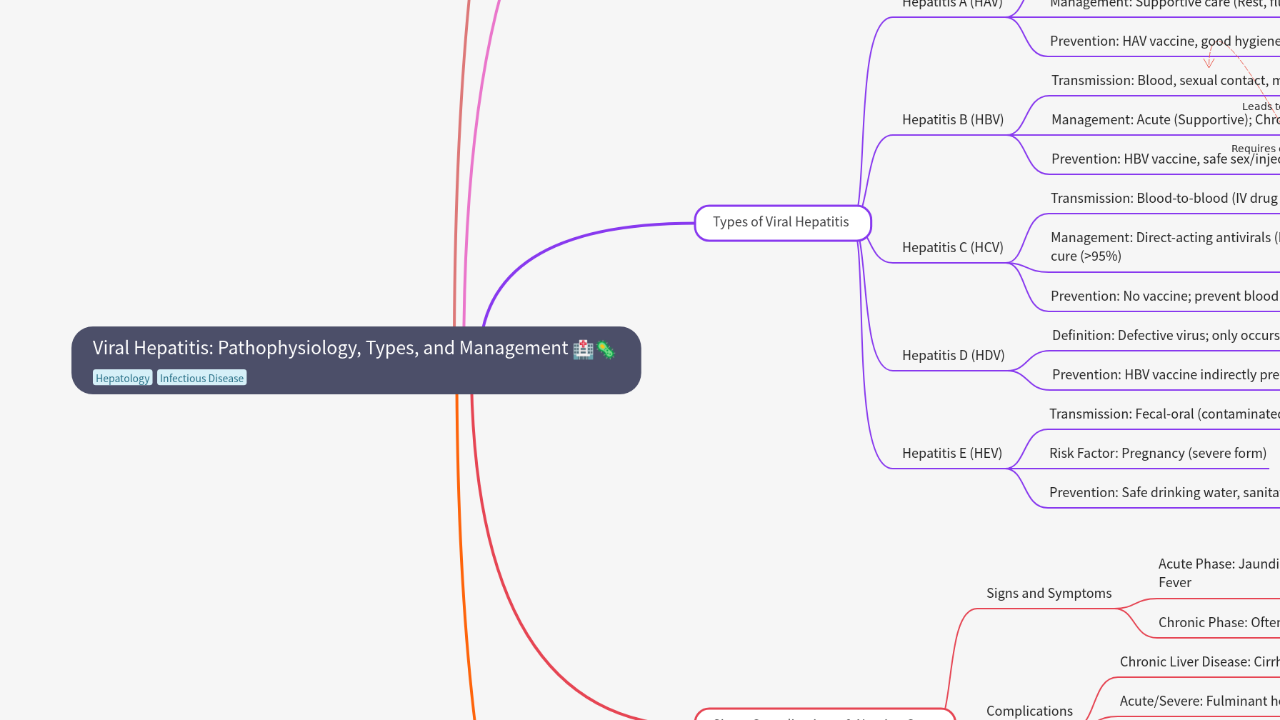The height and width of the screenshot is (720, 1280).
Task: Click the hospital emoji in the root title
Action: pyautogui.click(x=583, y=349)
